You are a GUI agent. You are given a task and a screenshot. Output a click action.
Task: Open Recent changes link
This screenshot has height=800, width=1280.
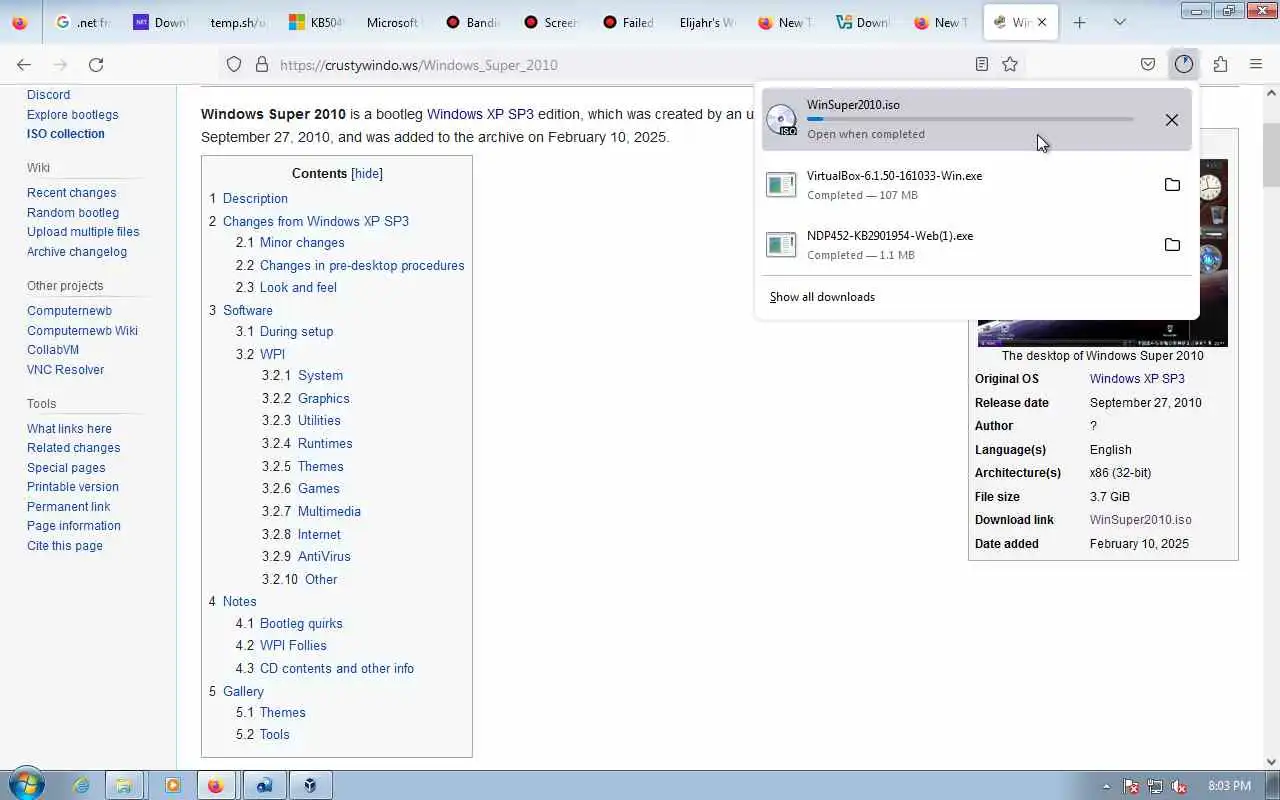71,192
